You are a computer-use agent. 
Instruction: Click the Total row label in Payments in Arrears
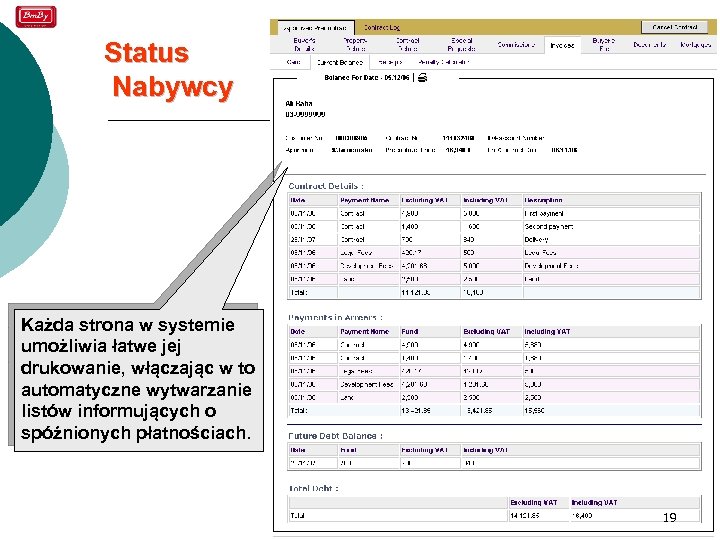[298, 411]
